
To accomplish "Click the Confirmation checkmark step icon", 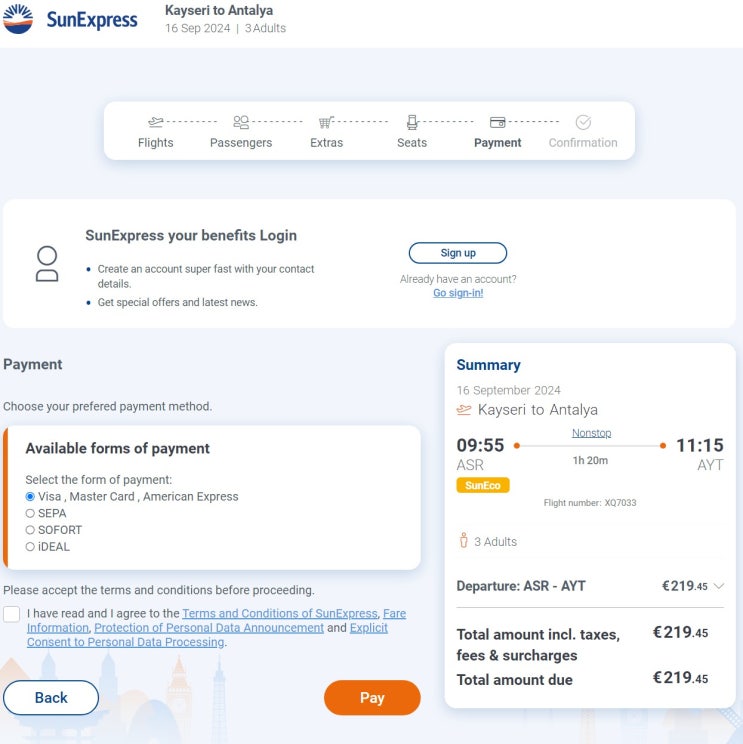I will [583, 122].
